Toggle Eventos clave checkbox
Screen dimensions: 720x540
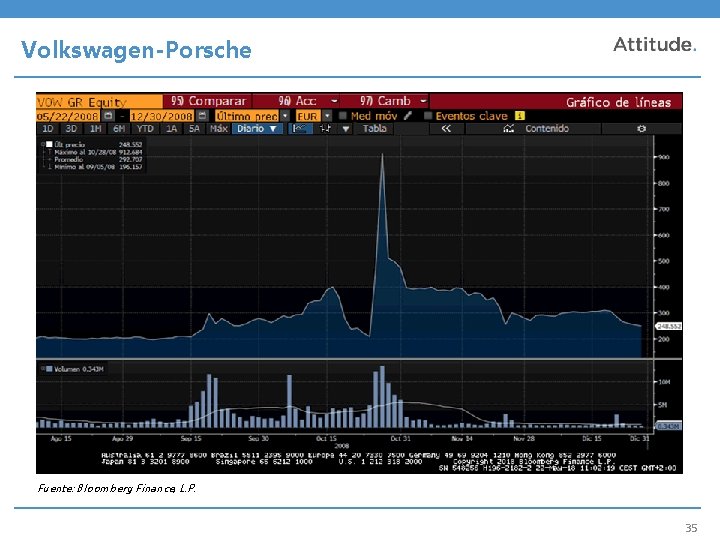click(x=428, y=116)
